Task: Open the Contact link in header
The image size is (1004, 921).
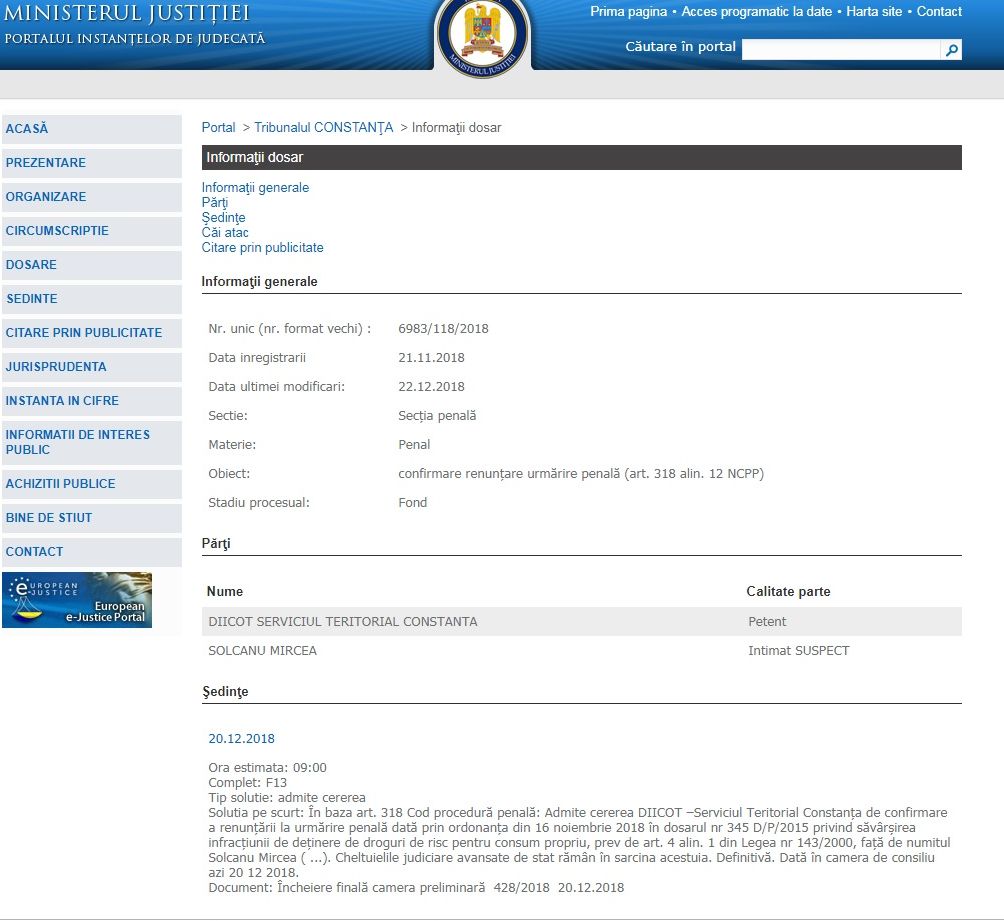Action: point(939,12)
